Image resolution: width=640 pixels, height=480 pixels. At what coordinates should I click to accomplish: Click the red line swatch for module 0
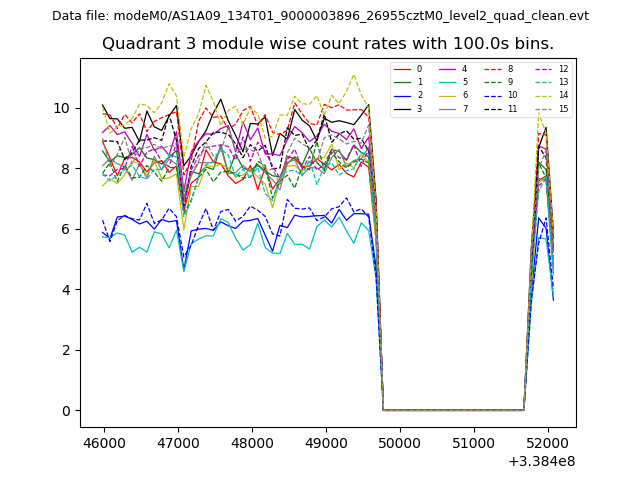point(402,69)
